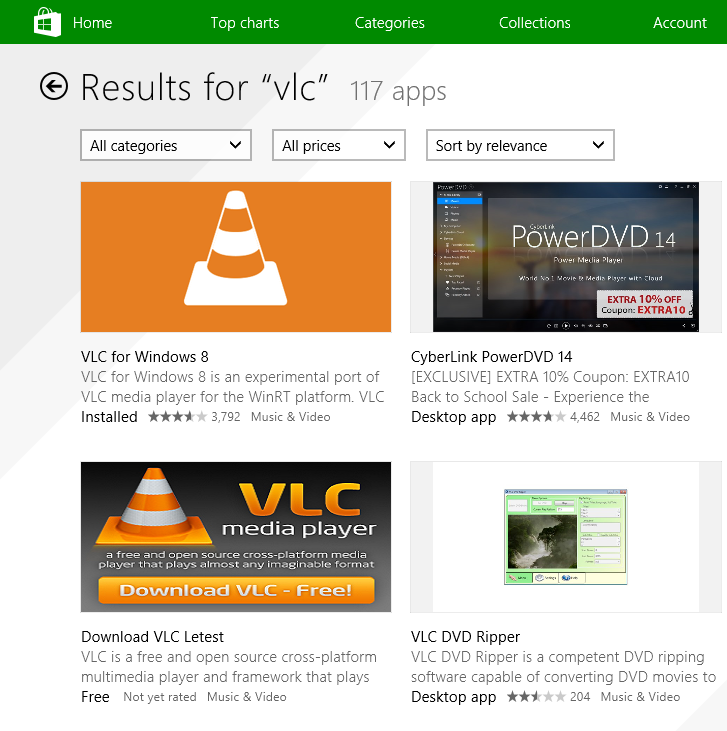The height and width of the screenshot is (731, 727).
Task: Expand the All categories dropdown
Action: tap(166, 145)
